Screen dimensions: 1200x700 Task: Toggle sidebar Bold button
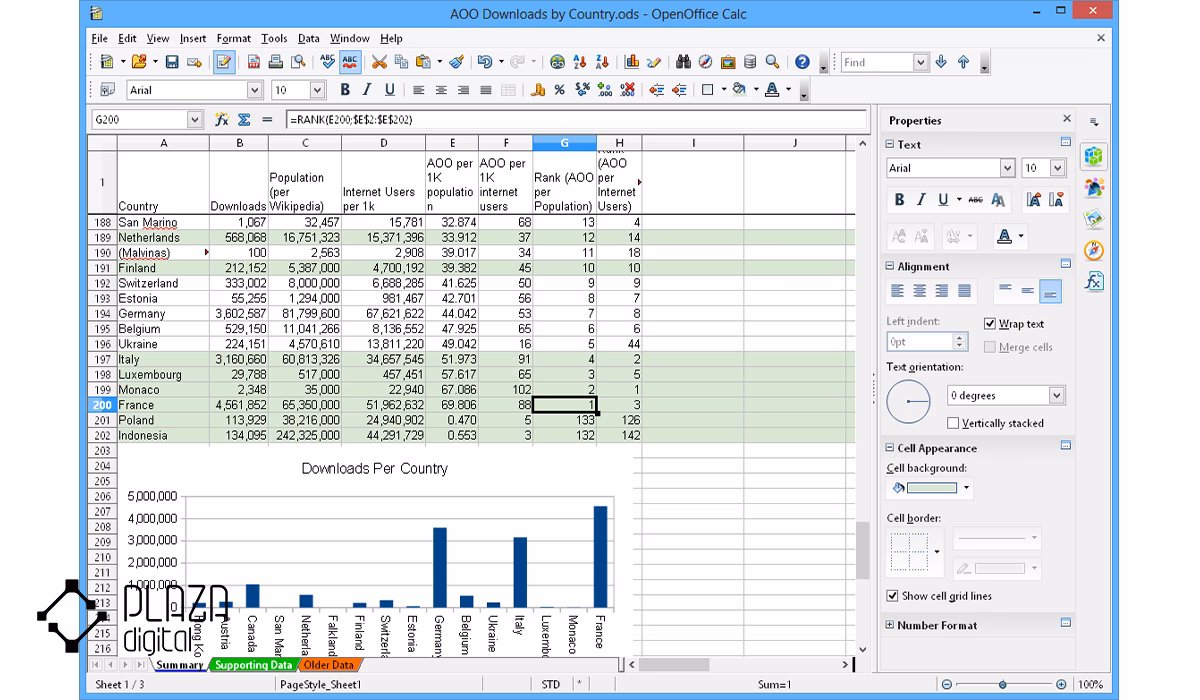tap(899, 200)
